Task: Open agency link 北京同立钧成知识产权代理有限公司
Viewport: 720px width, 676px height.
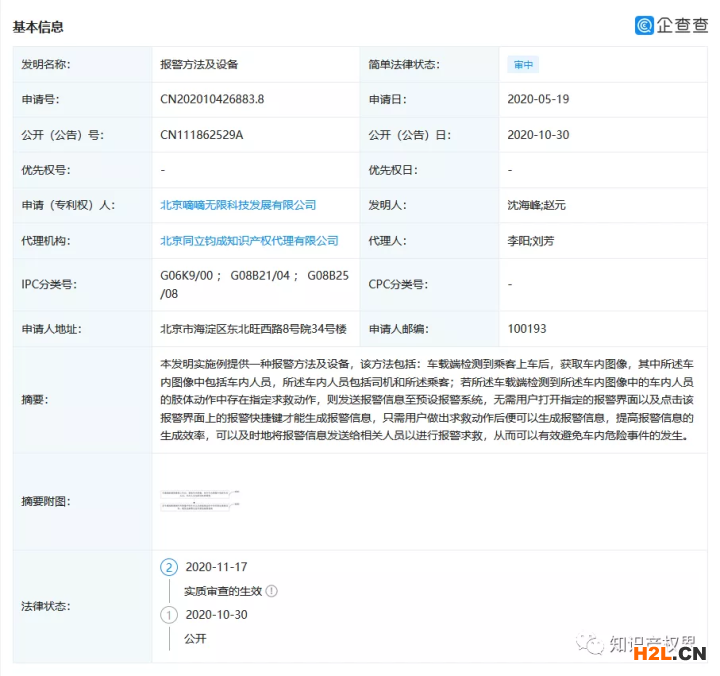Action: [249, 241]
